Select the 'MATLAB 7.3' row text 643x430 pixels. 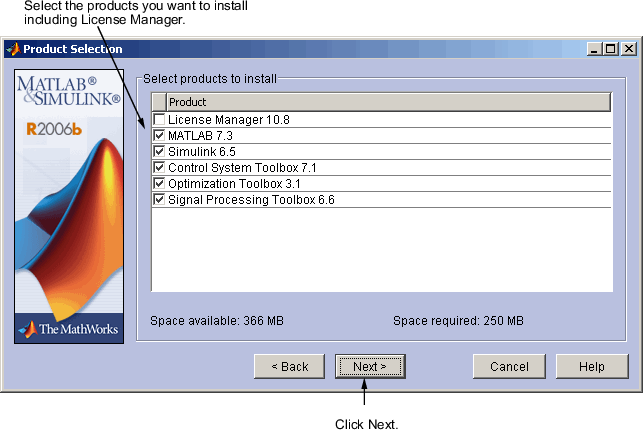200,136
